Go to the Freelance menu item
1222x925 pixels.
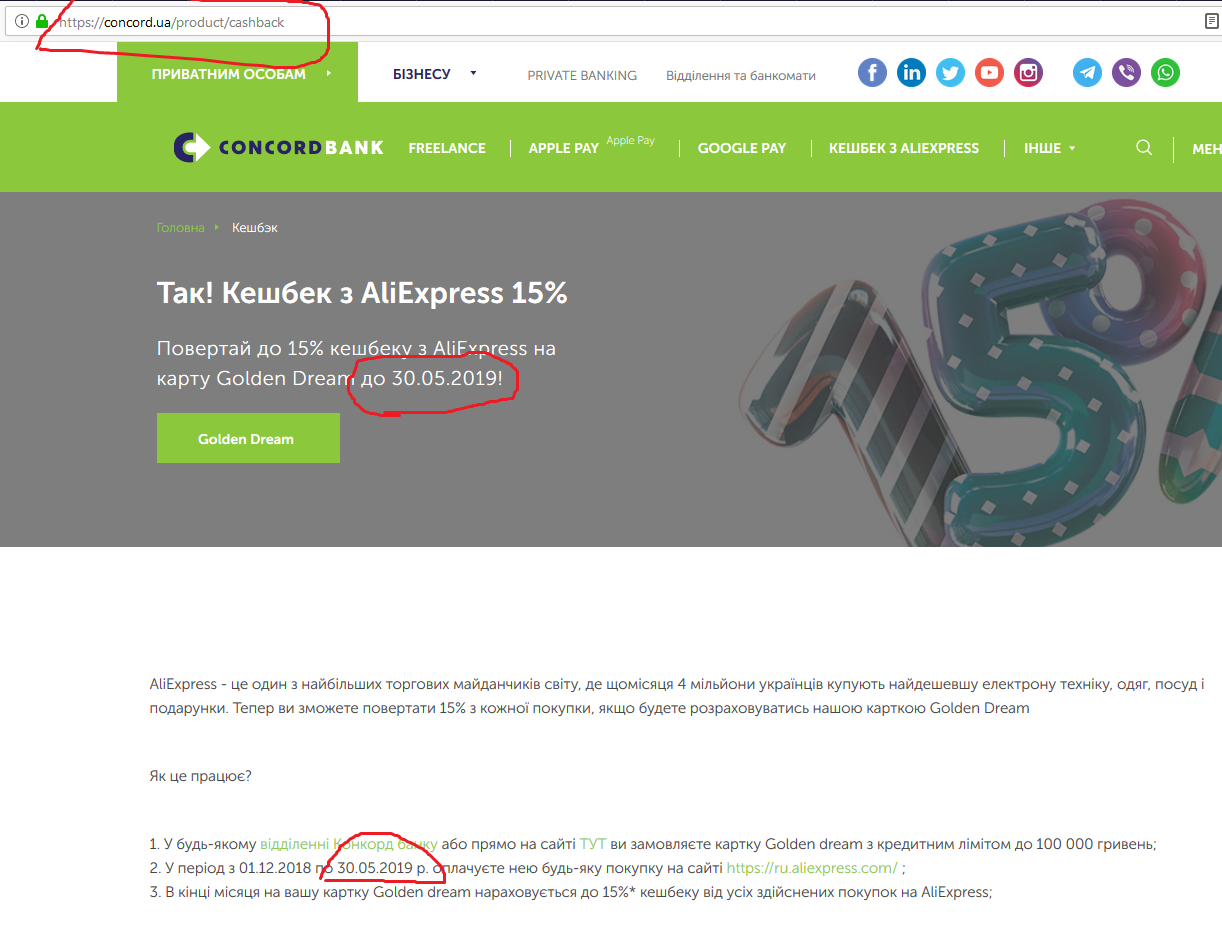447,148
